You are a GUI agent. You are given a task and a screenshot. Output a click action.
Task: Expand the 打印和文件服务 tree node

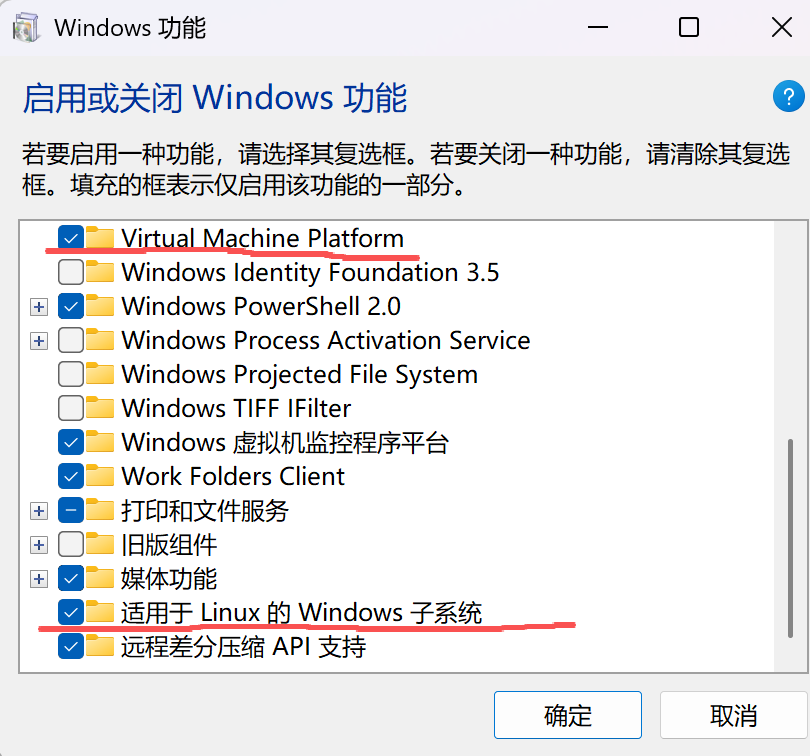point(39,511)
